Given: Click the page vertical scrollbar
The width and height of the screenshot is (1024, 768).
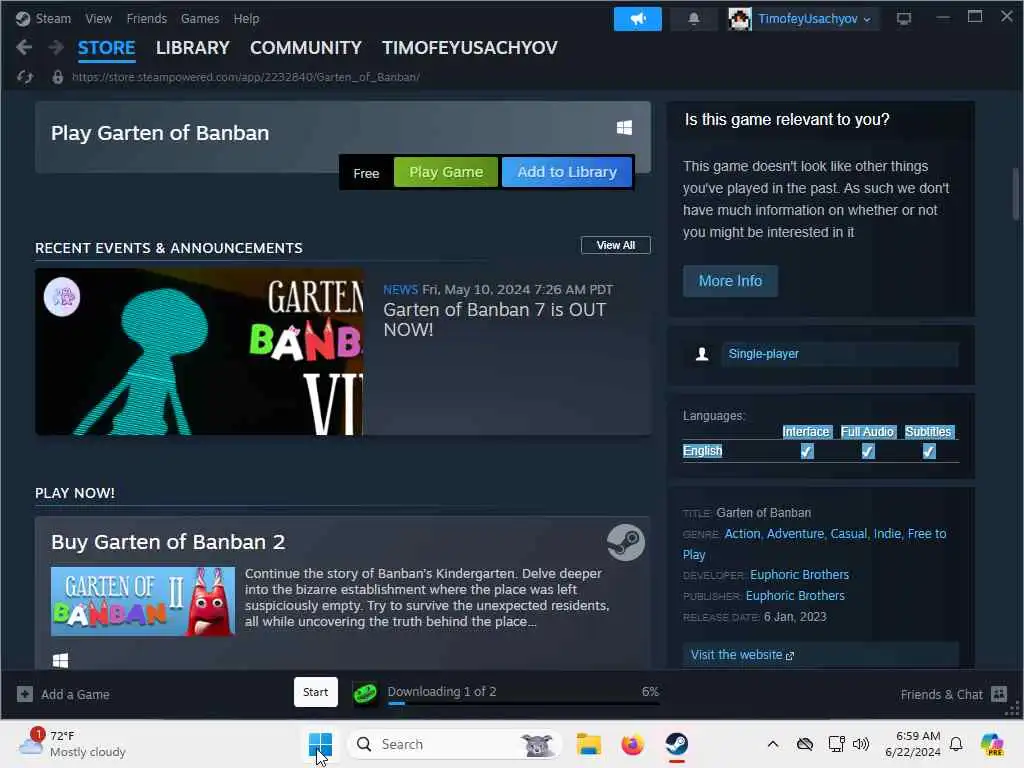Looking at the screenshot, I should click(x=1016, y=194).
